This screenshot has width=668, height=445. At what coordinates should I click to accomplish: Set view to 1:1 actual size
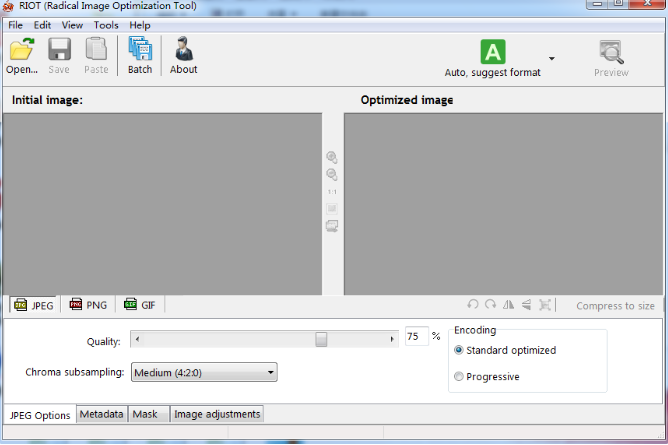click(x=332, y=191)
